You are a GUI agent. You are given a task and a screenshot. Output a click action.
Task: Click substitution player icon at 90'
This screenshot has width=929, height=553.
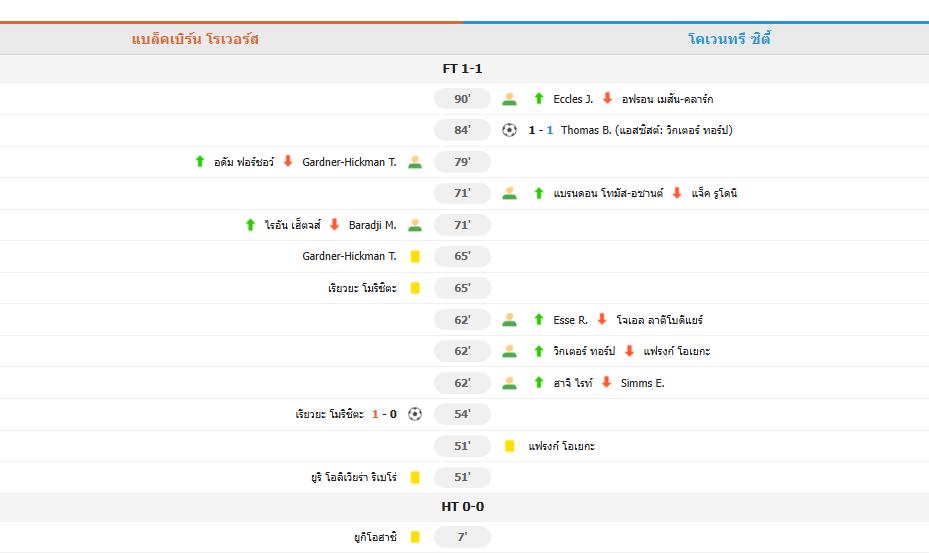[510, 99]
